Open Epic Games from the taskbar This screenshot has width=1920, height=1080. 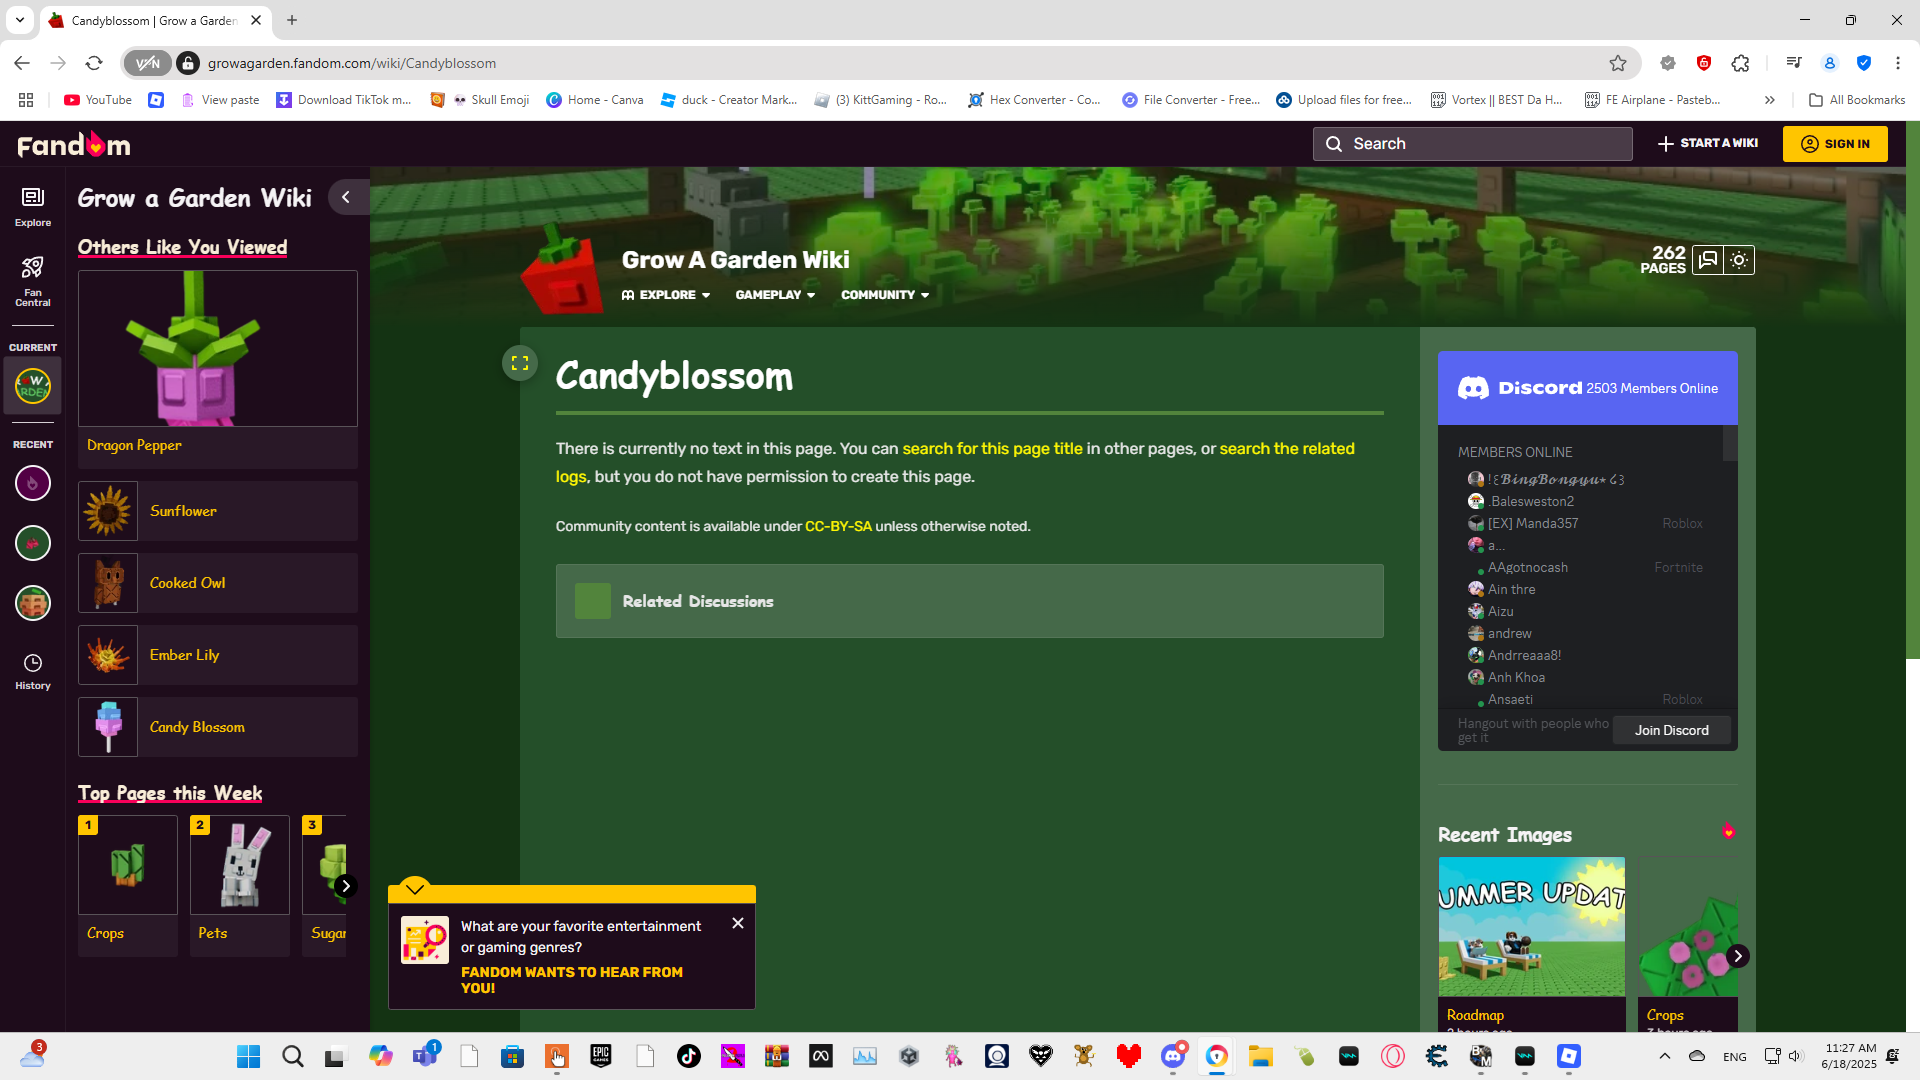click(x=601, y=1056)
